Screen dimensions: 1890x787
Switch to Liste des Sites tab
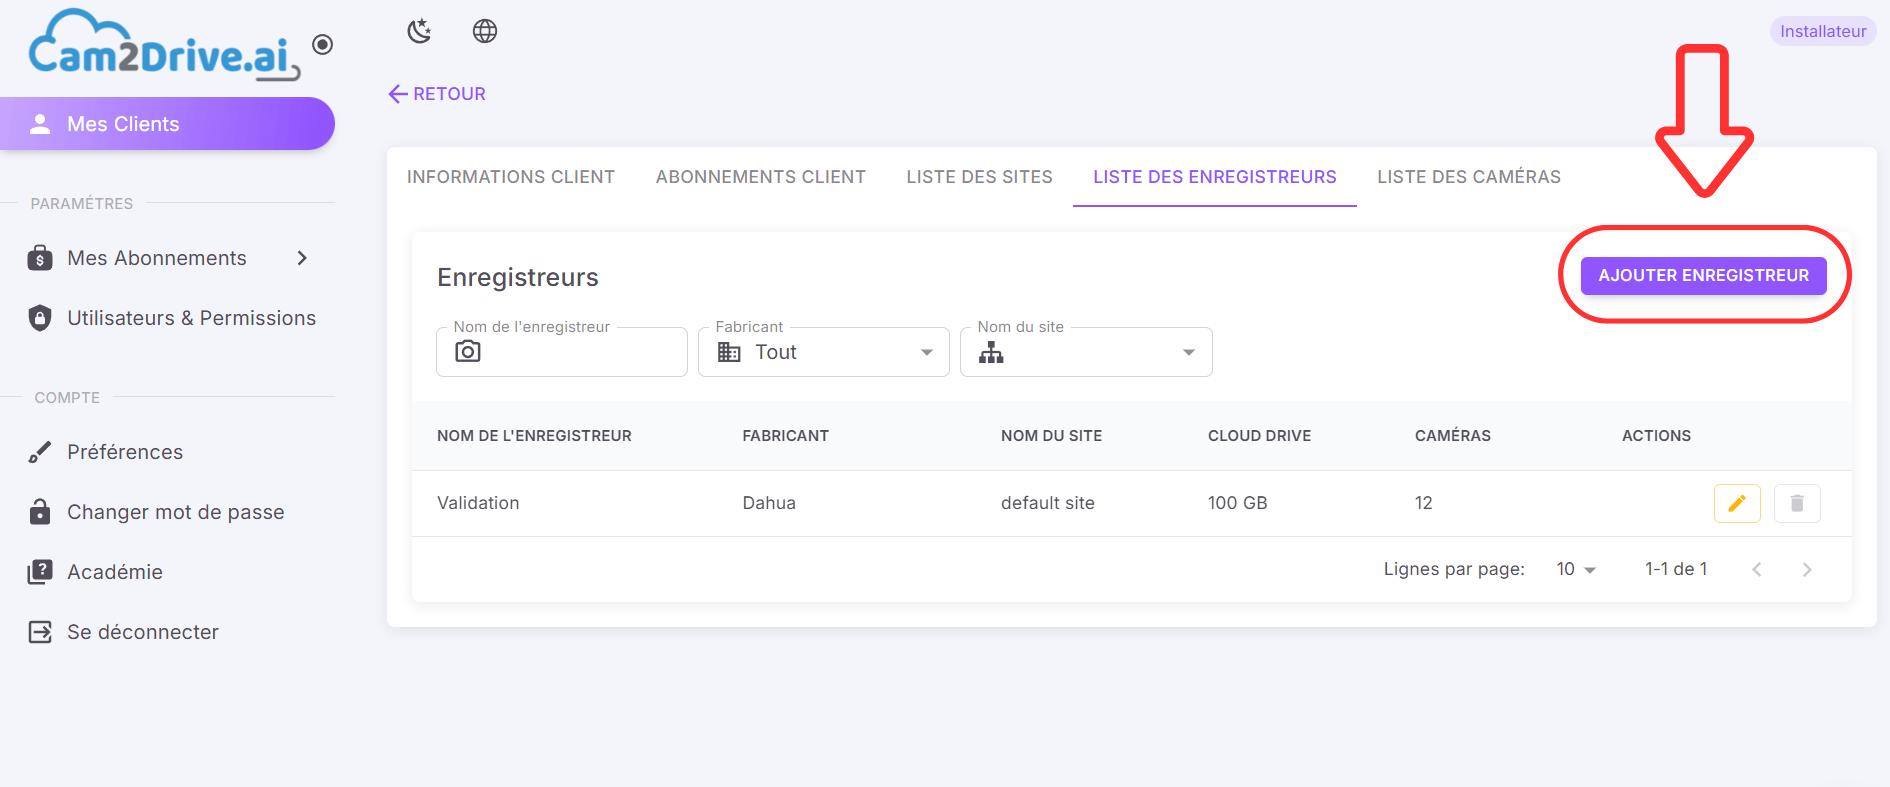pos(980,177)
